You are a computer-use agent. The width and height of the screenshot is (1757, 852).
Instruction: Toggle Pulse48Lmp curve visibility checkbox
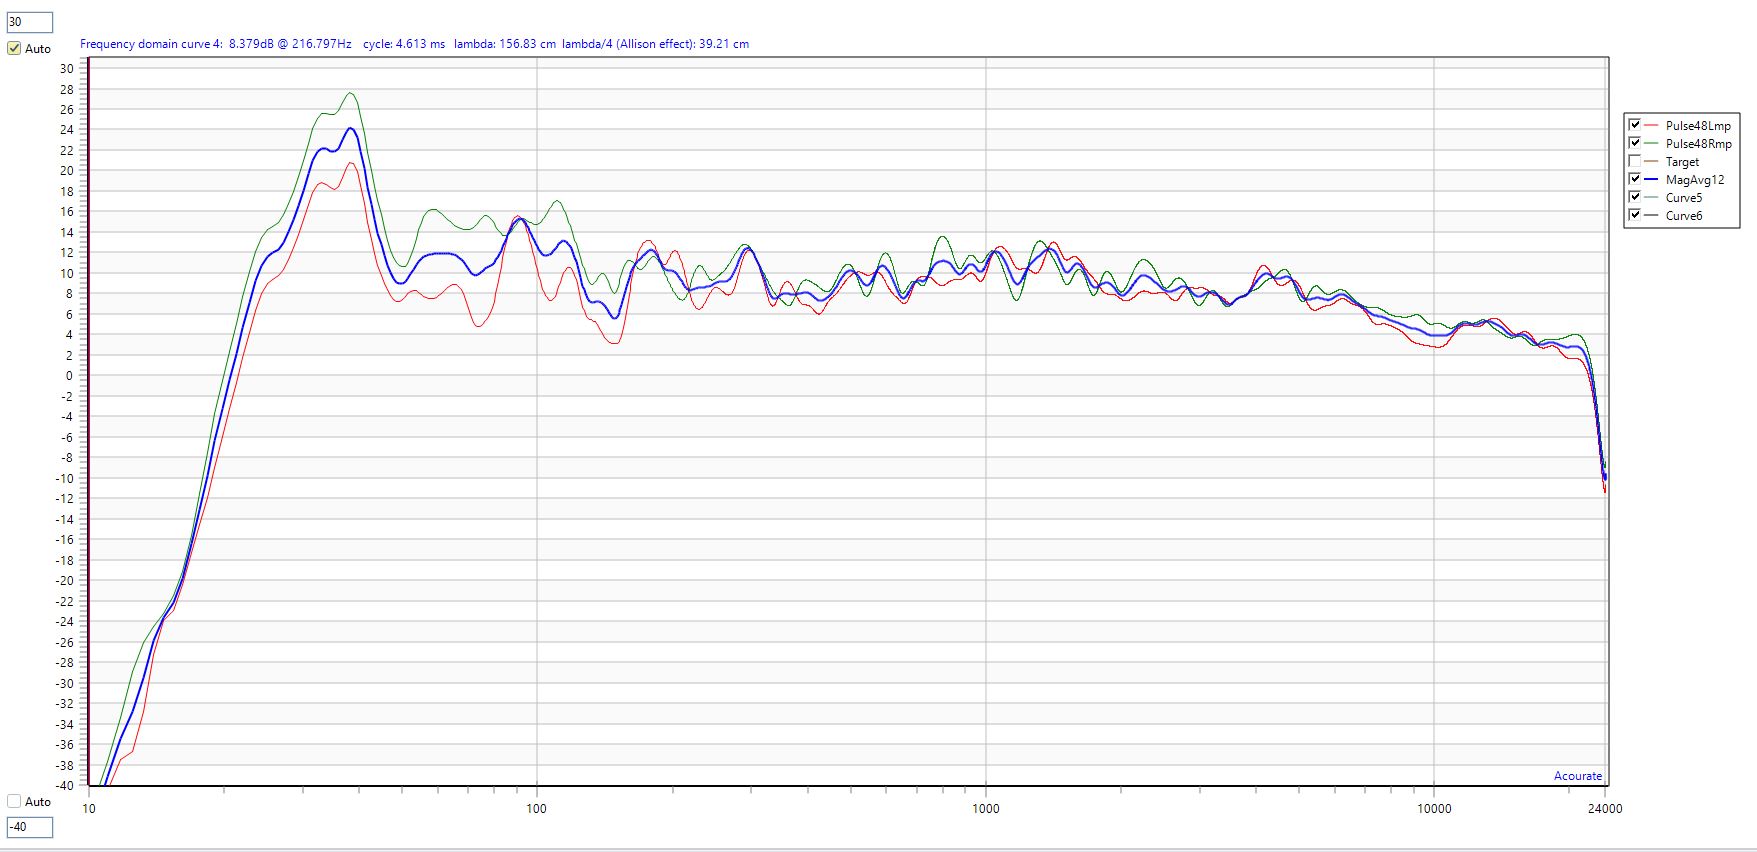tap(1635, 125)
